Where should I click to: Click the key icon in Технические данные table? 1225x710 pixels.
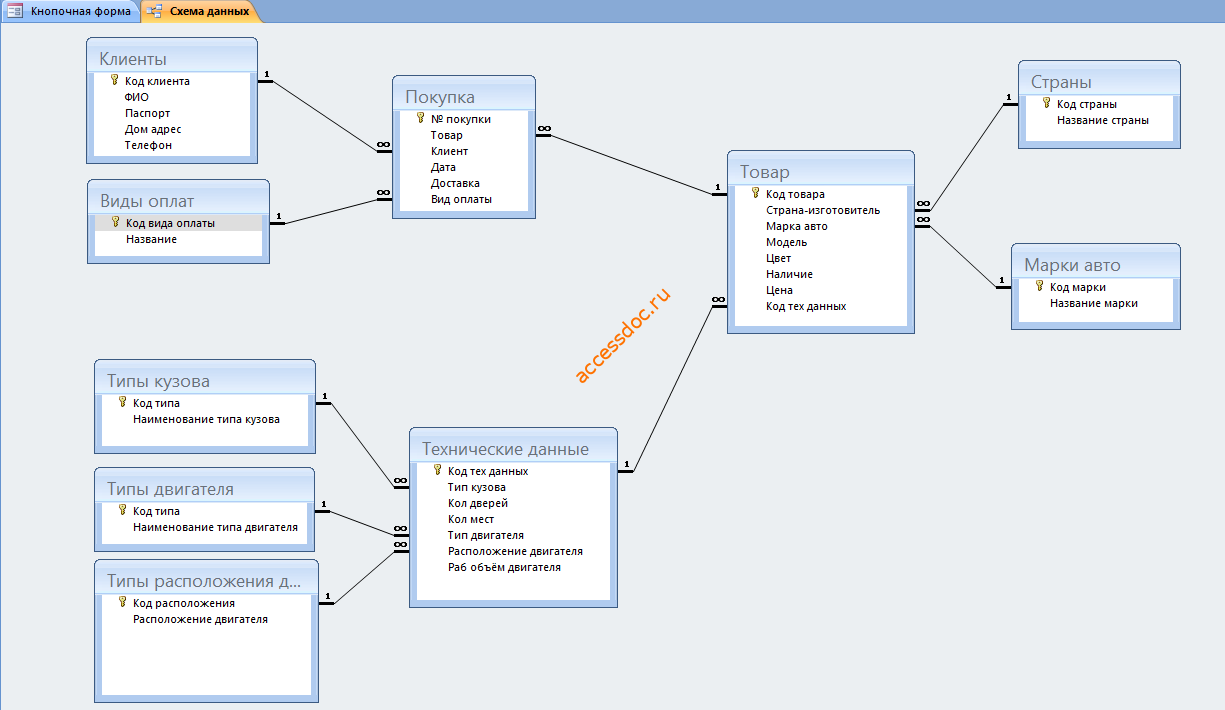[x=438, y=470]
